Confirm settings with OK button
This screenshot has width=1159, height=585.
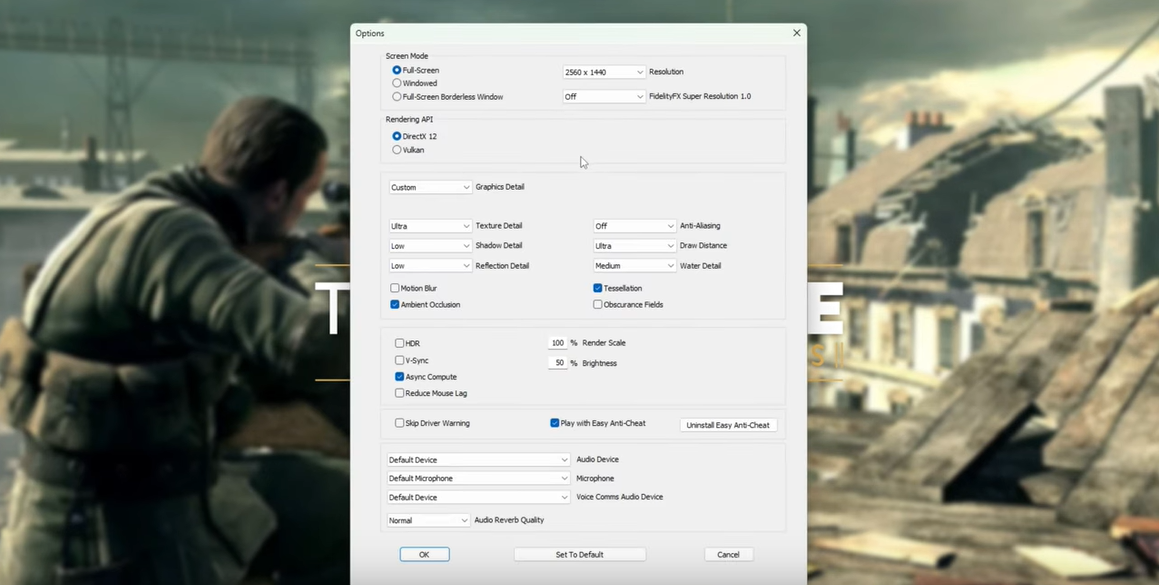tap(424, 555)
